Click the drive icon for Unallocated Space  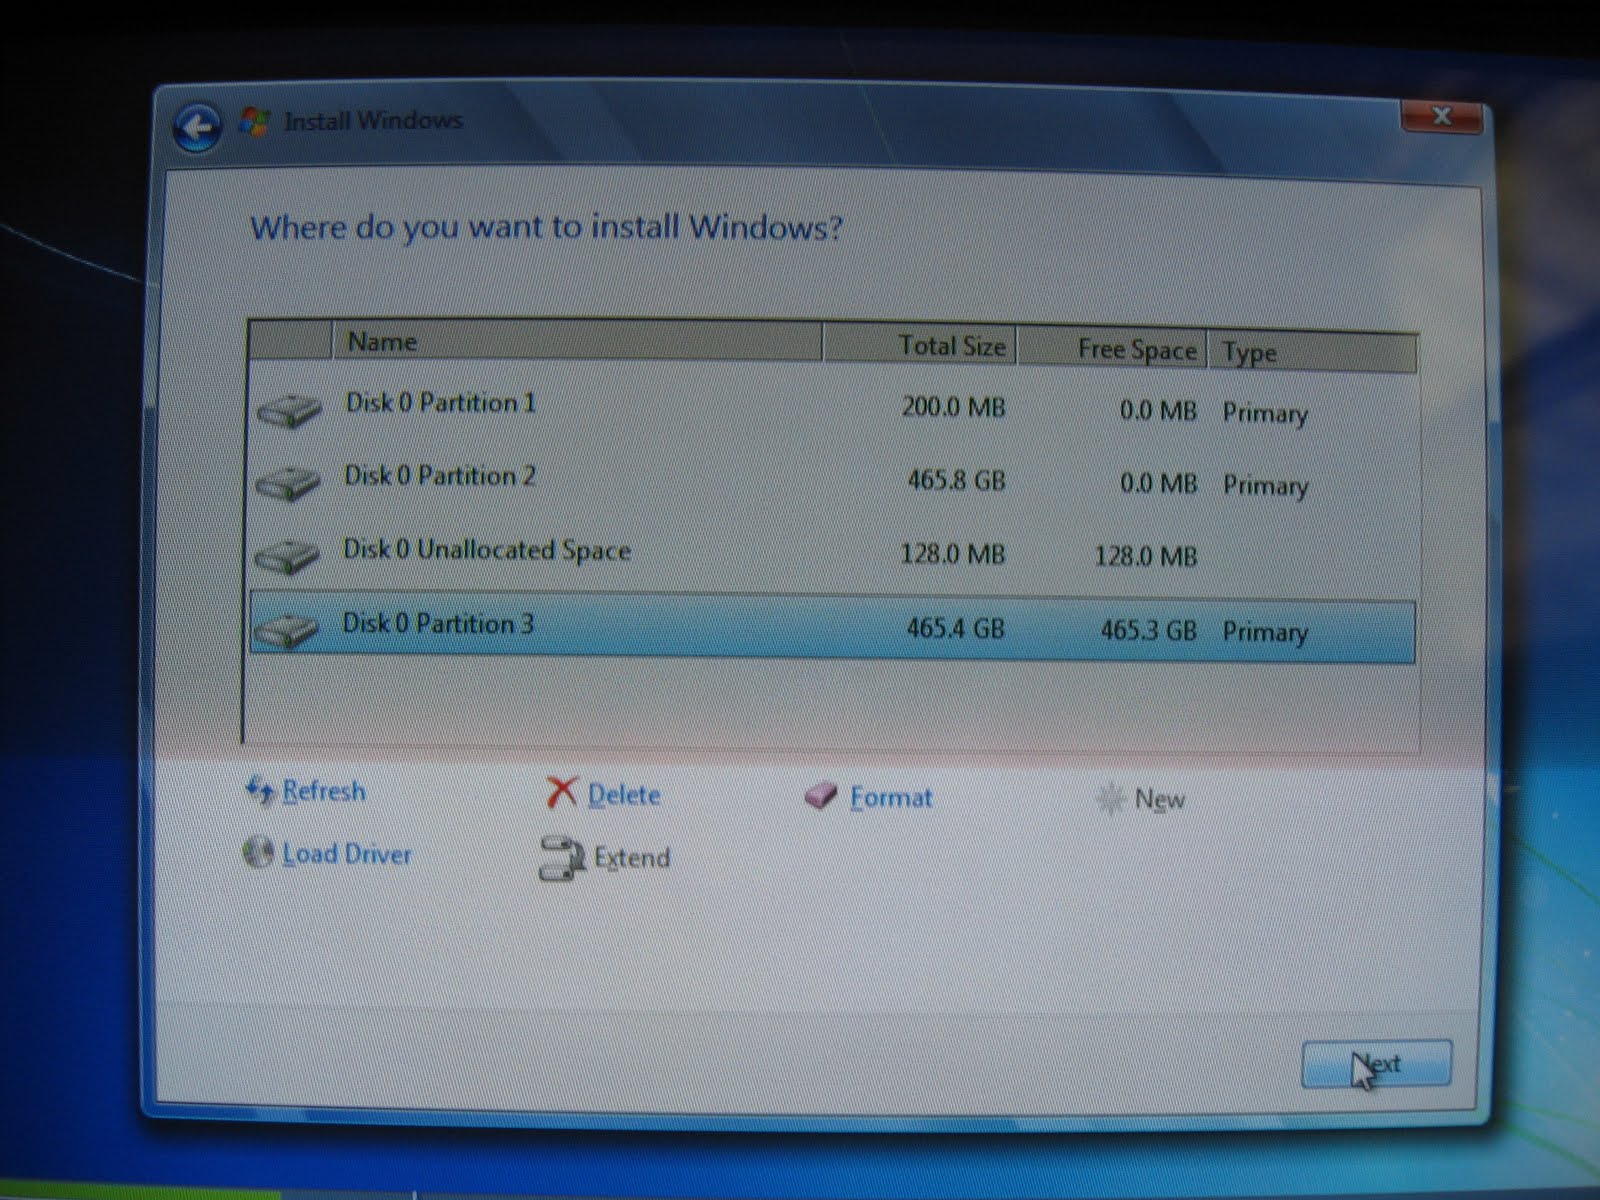(x=286, y=555)
